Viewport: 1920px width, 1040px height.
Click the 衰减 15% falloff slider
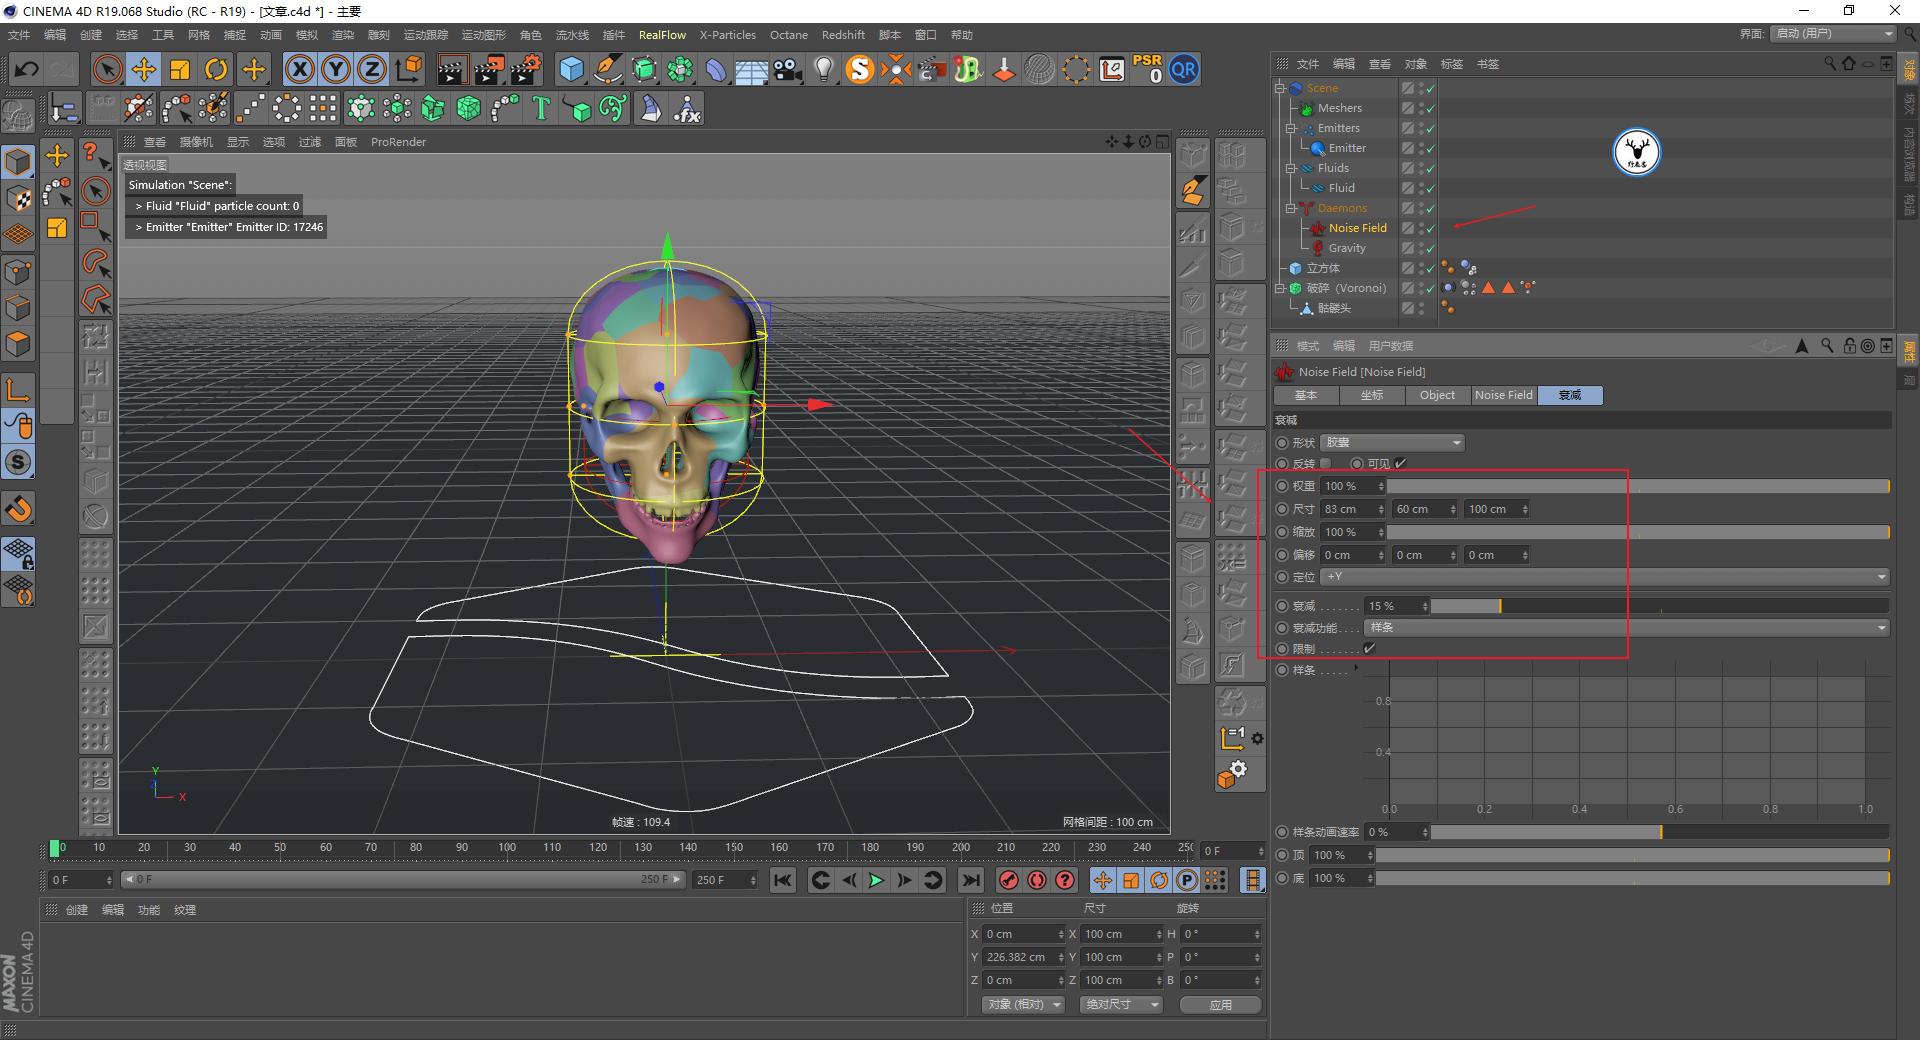pyautogui.click(x=1466, y=606)
